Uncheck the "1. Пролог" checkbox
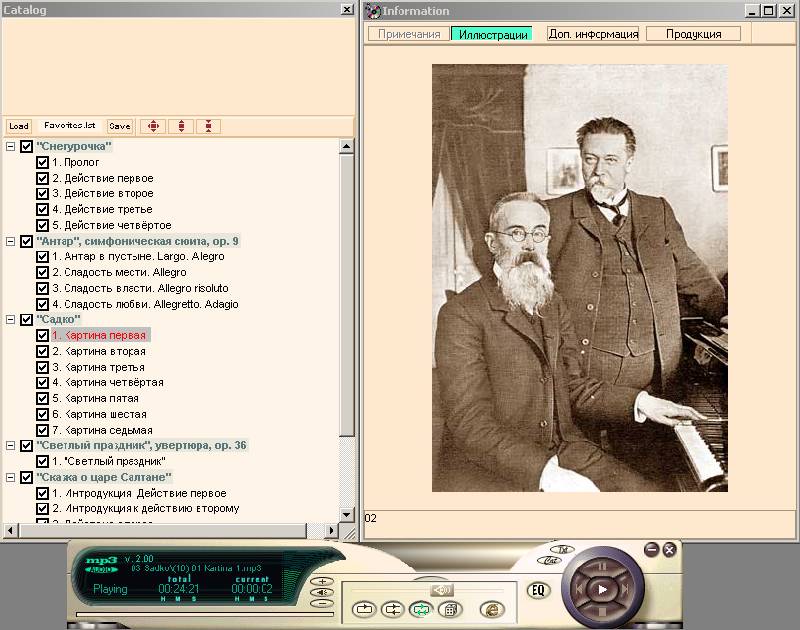Screen dimensions: 800x630 [42, 163]
